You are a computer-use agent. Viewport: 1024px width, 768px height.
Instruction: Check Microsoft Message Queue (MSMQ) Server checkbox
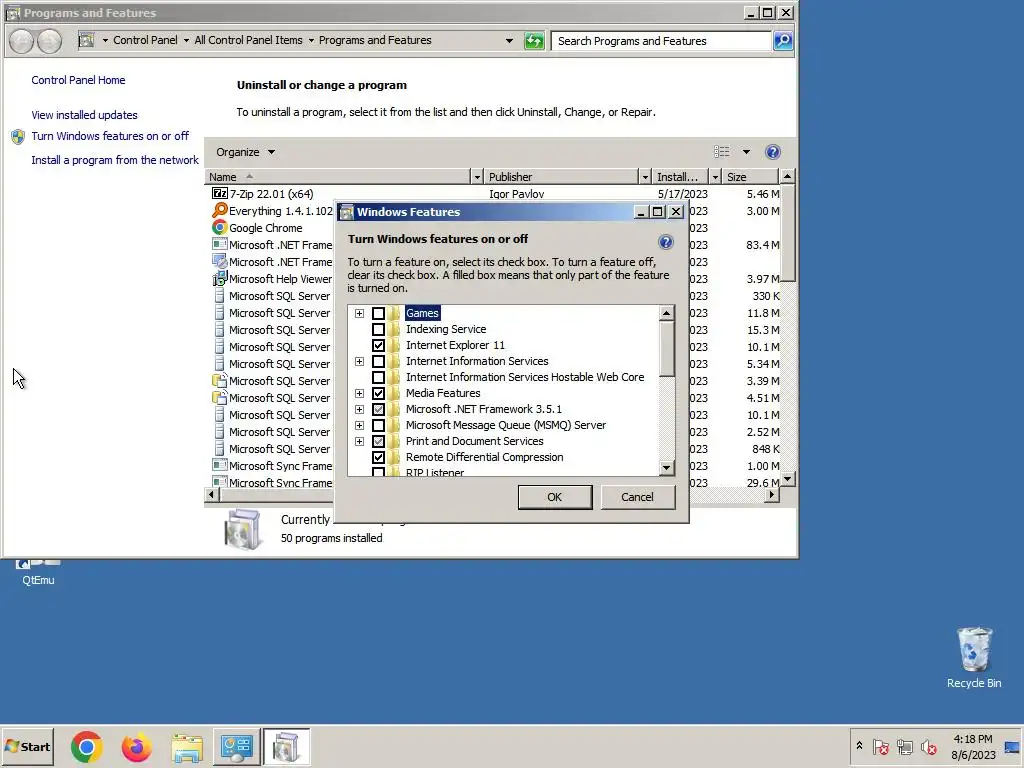pos(378,425)
